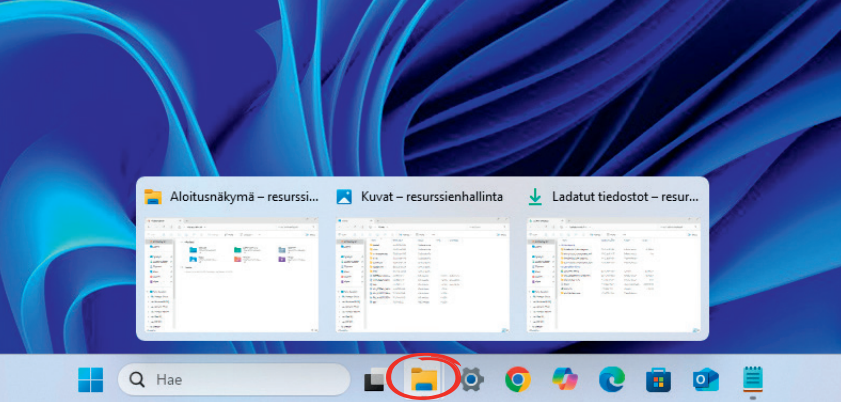
Task: Open Outlook from the taskbar
Action: 706,380
